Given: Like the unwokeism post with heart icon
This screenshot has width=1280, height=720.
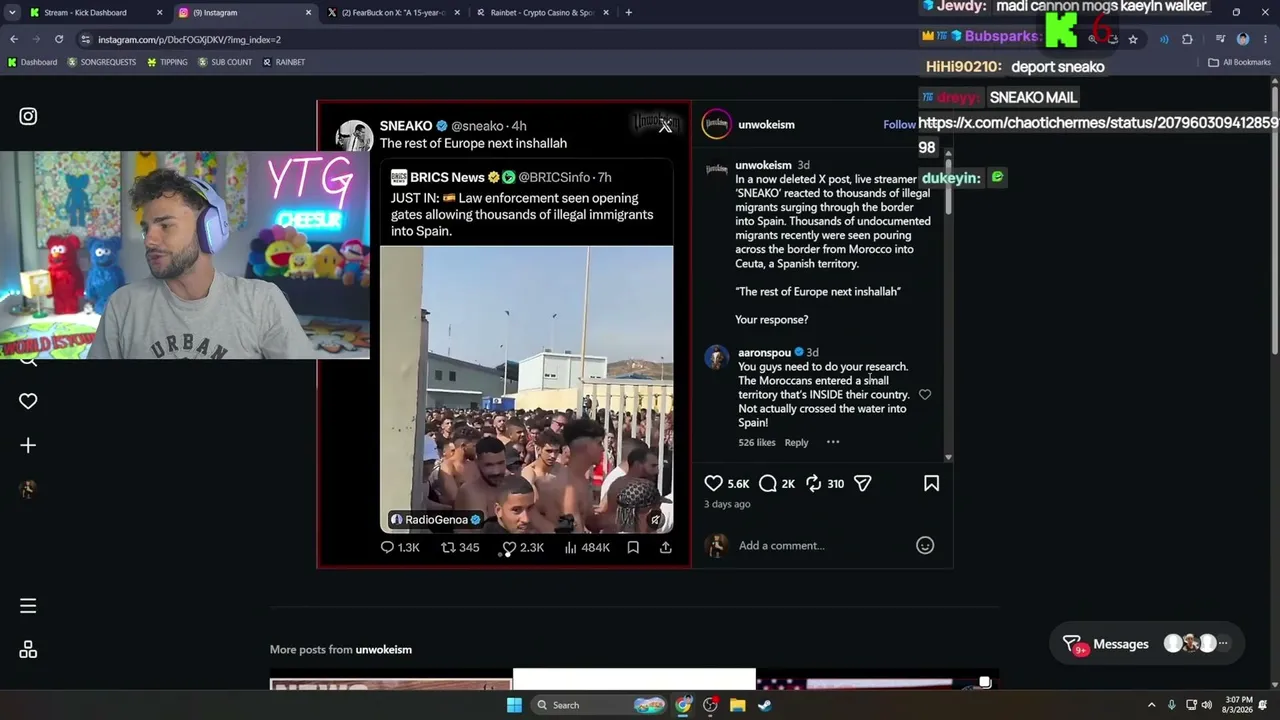Looking at the screenshot, I should (713, 484).
